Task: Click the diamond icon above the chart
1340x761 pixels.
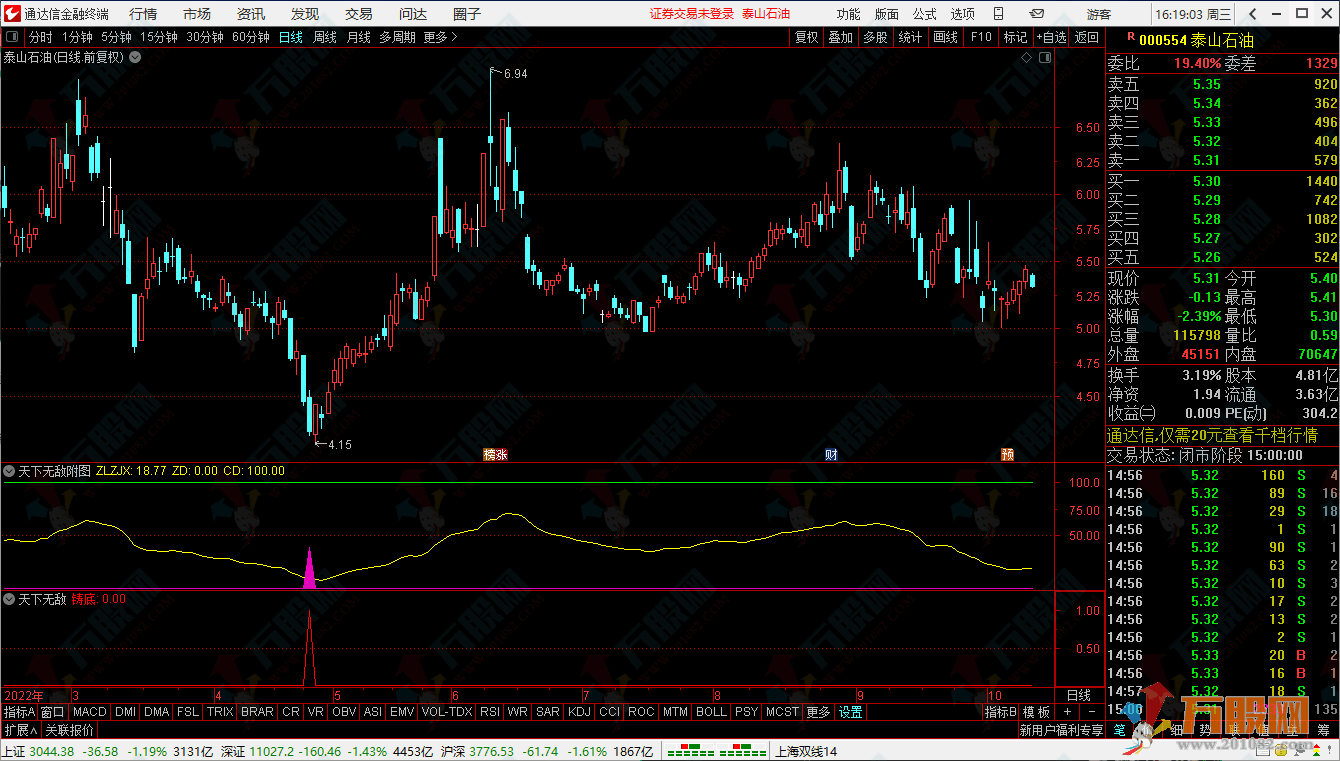Action: [x=1026, y=58]
